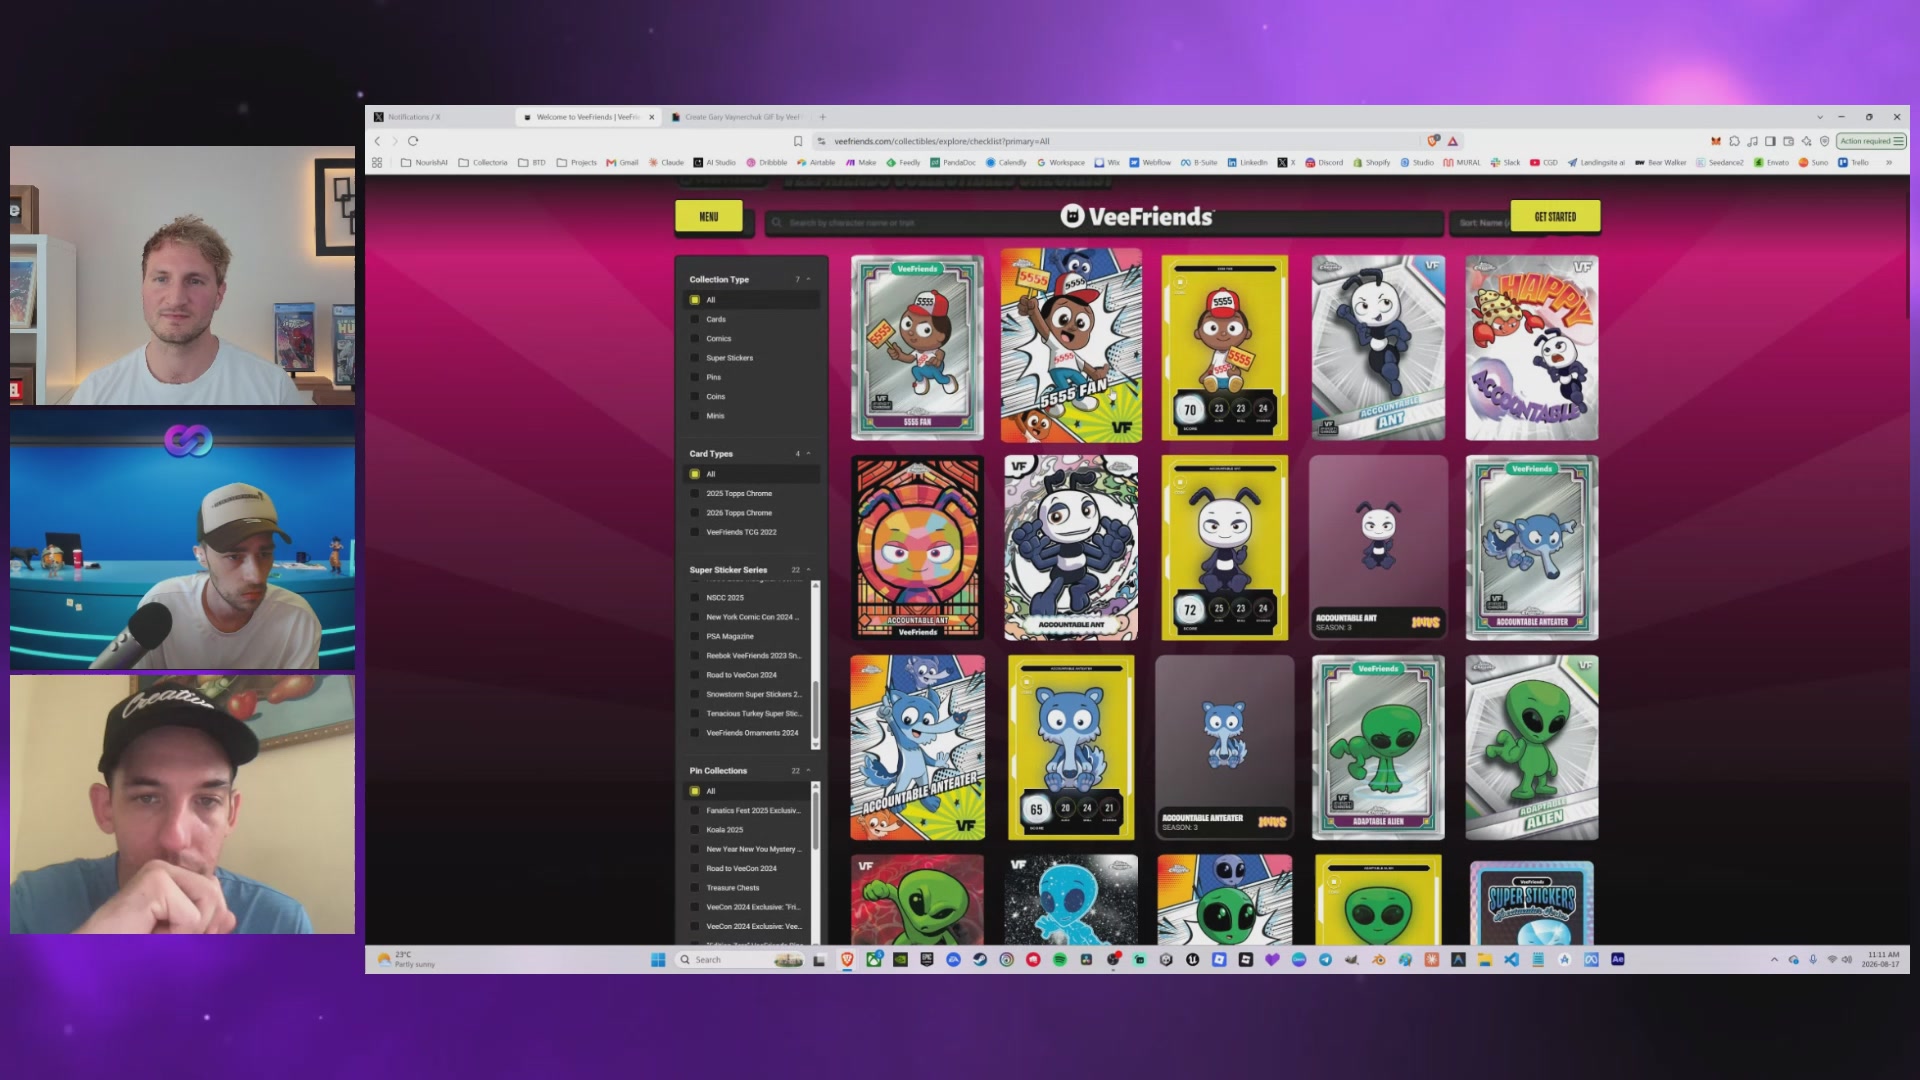The image size is (1920, 1080).
Task: Switch to the Notifications / X tab
Action: (x=440, y=117)
